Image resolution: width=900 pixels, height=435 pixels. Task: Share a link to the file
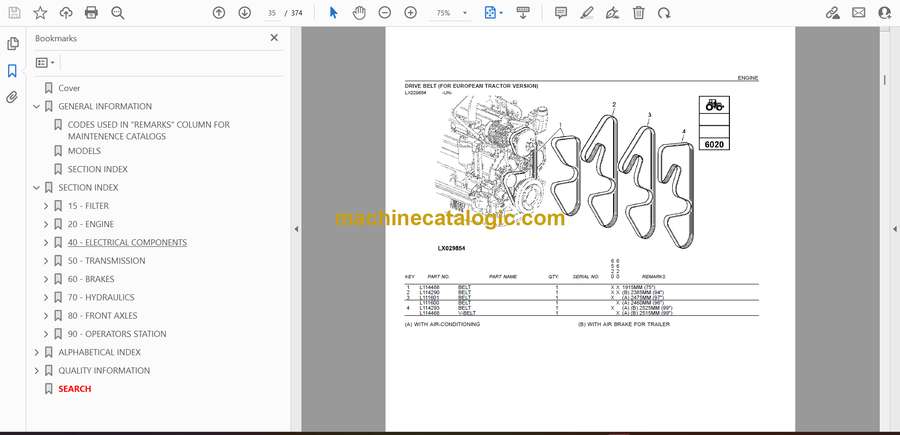click(832, 13)
